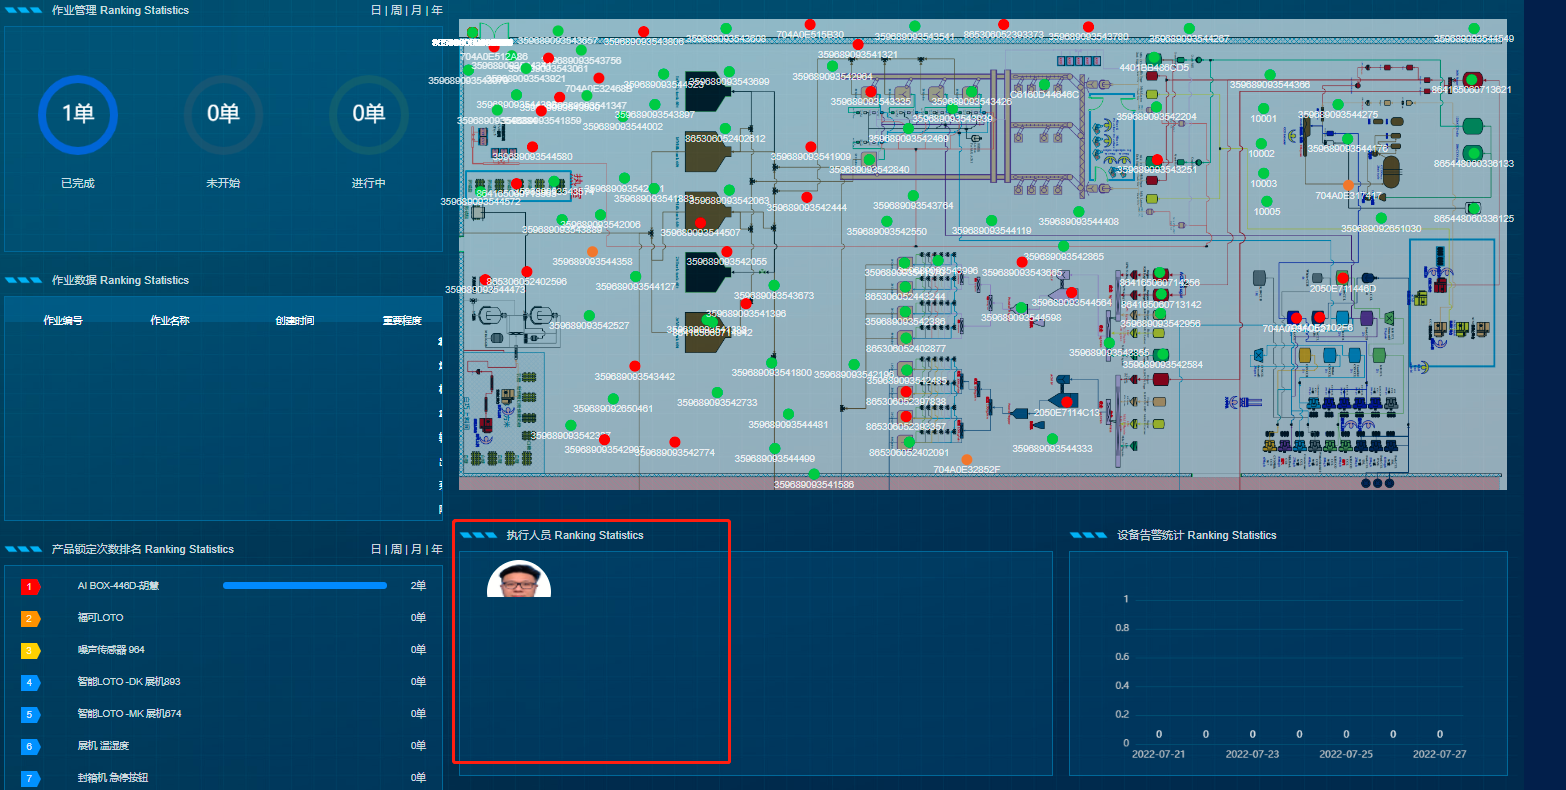Screen dimensions: 1566x790
Task: Click green marker 359689092651030
Action: tap(1381, 218)
